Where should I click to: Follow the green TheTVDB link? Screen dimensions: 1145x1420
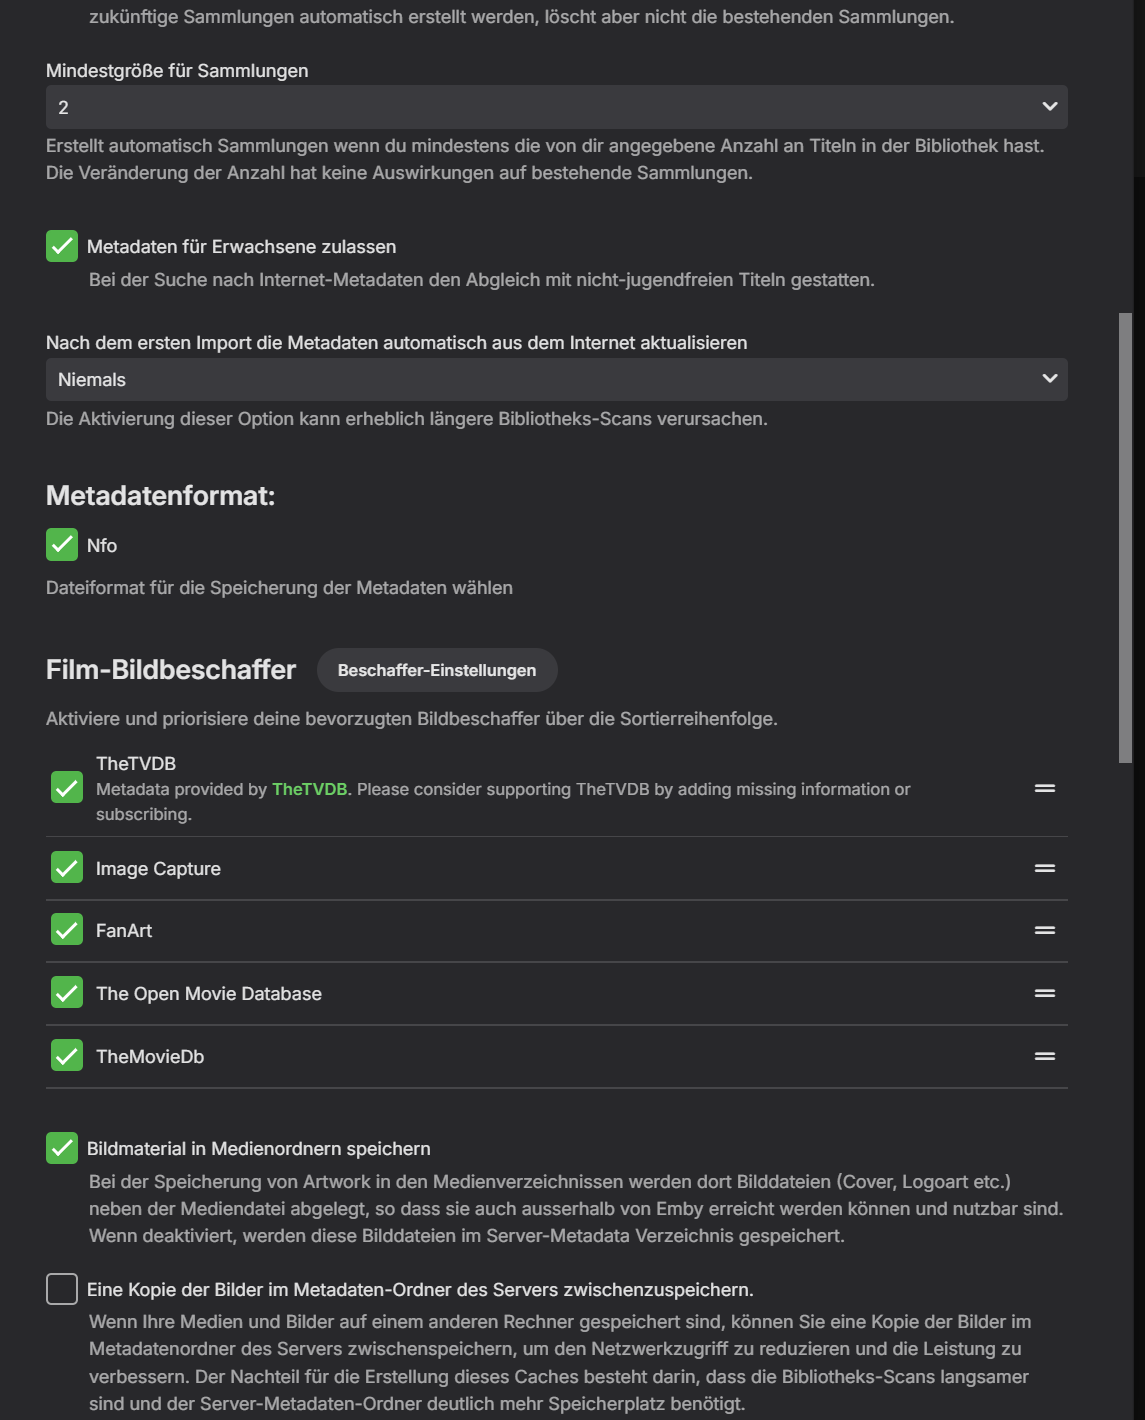point(310,789)
